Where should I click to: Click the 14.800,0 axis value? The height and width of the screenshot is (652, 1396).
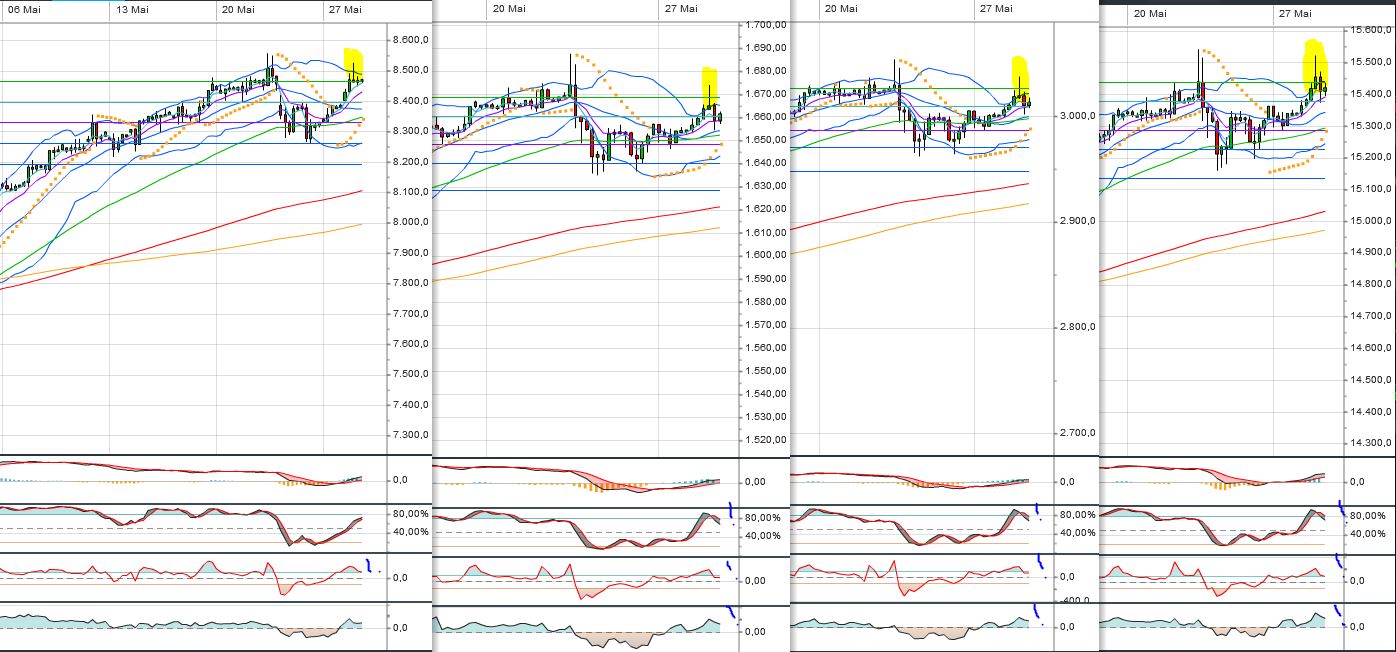[1371, 285]
